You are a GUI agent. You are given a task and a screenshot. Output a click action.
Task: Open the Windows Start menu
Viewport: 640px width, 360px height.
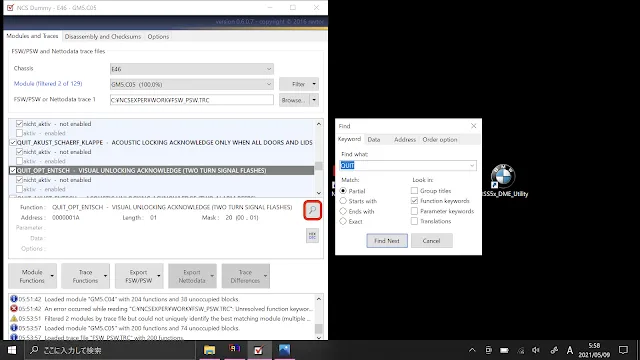[12, 350]
